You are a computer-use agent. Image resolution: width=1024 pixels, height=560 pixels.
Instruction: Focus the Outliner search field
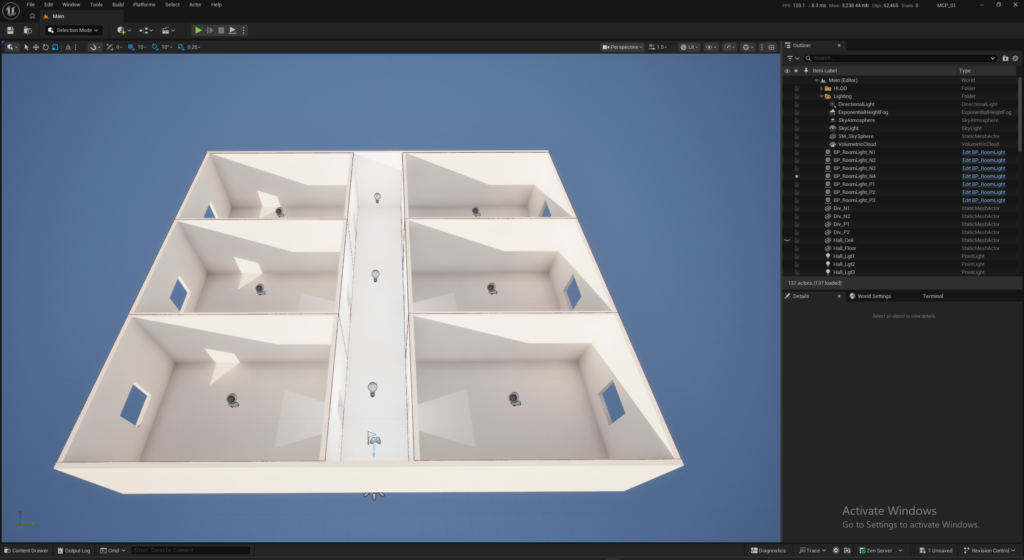(x=900, y=58)
